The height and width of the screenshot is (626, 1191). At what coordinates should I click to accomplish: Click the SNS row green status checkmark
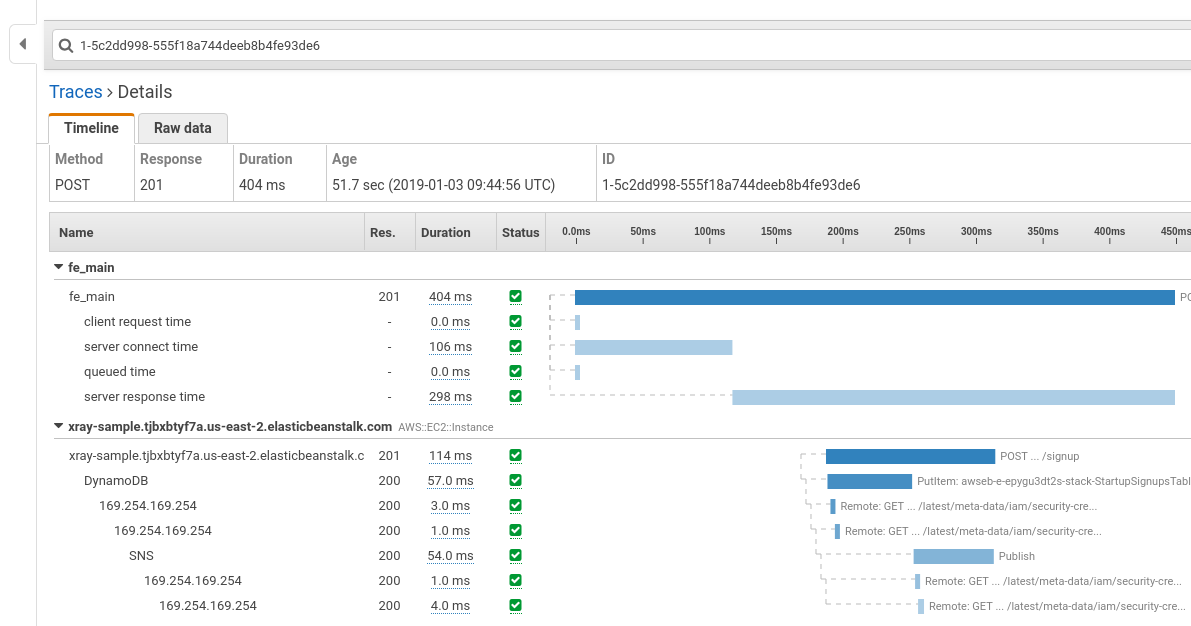coord(515,556)
